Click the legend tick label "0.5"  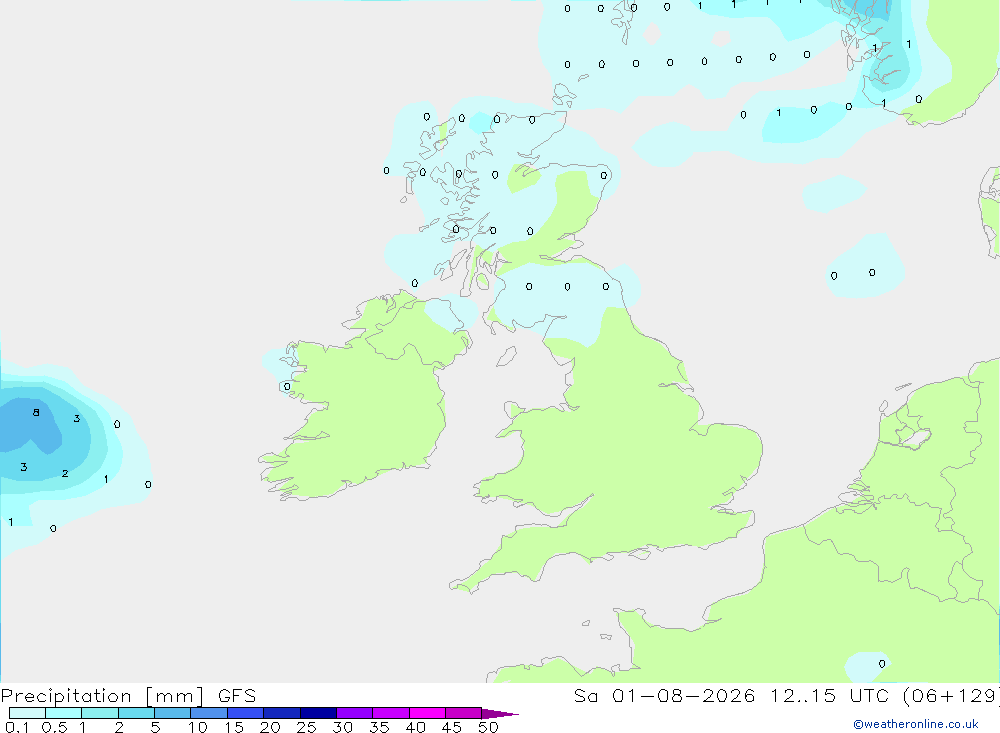click(x=54, y=727)
